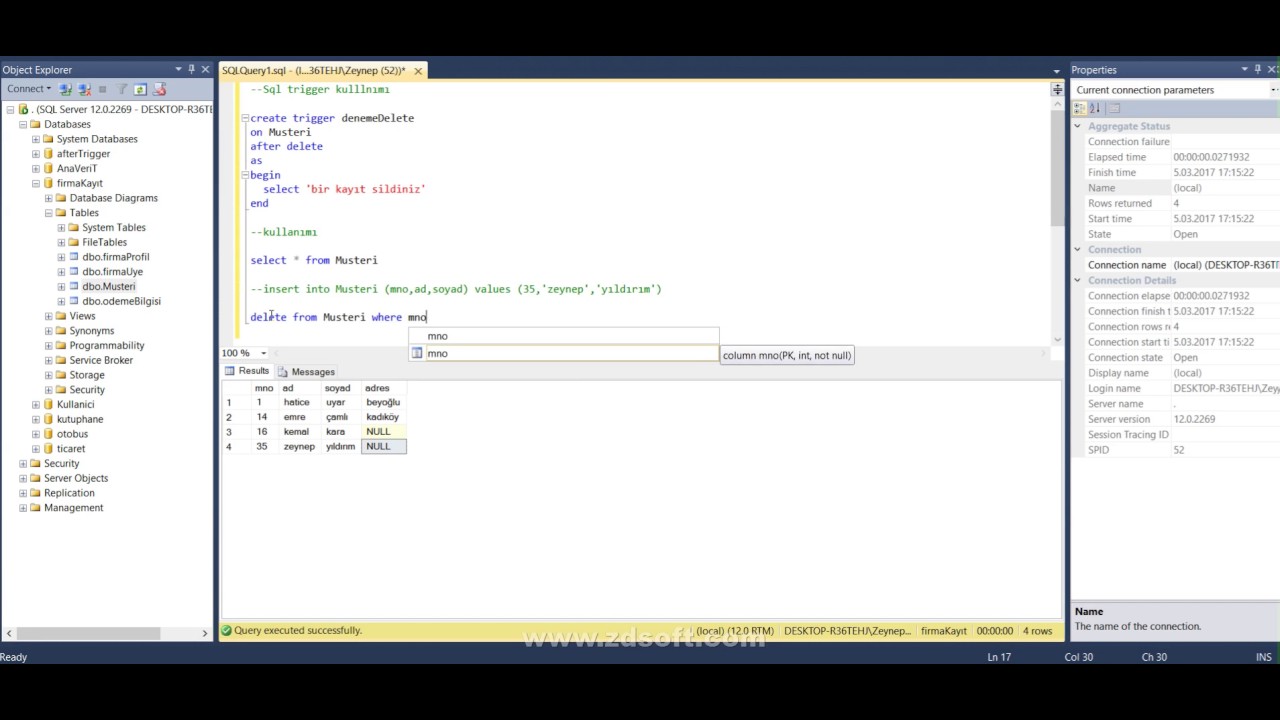1280x720 pixels.
Task: Select the zeynep cell in results grid
Action: pos(300,446)
